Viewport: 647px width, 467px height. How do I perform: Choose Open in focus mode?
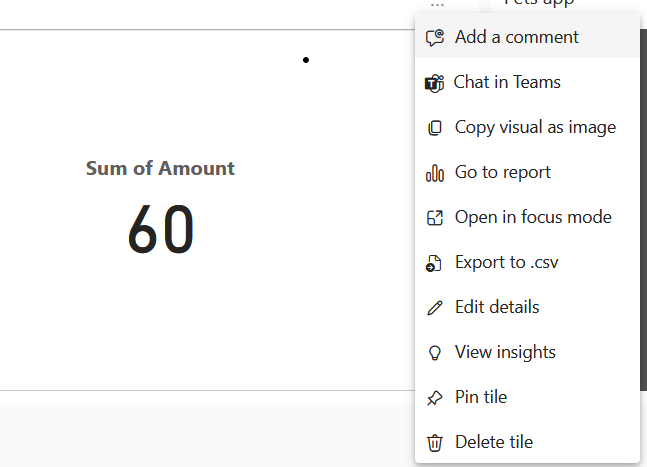[x=527, y=217]
